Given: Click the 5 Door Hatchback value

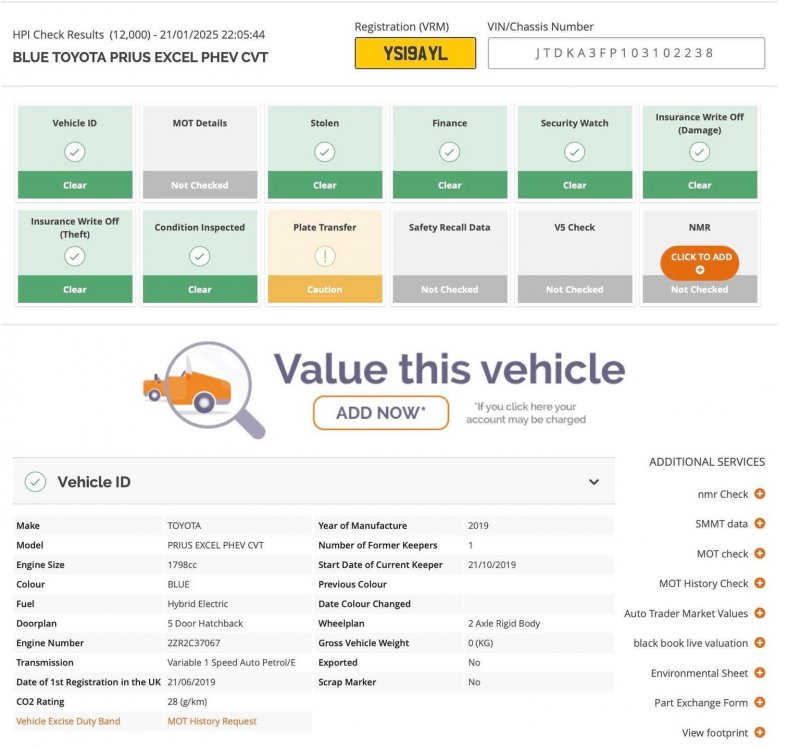Looking at the screenshot, I should [x=205, y=623].
